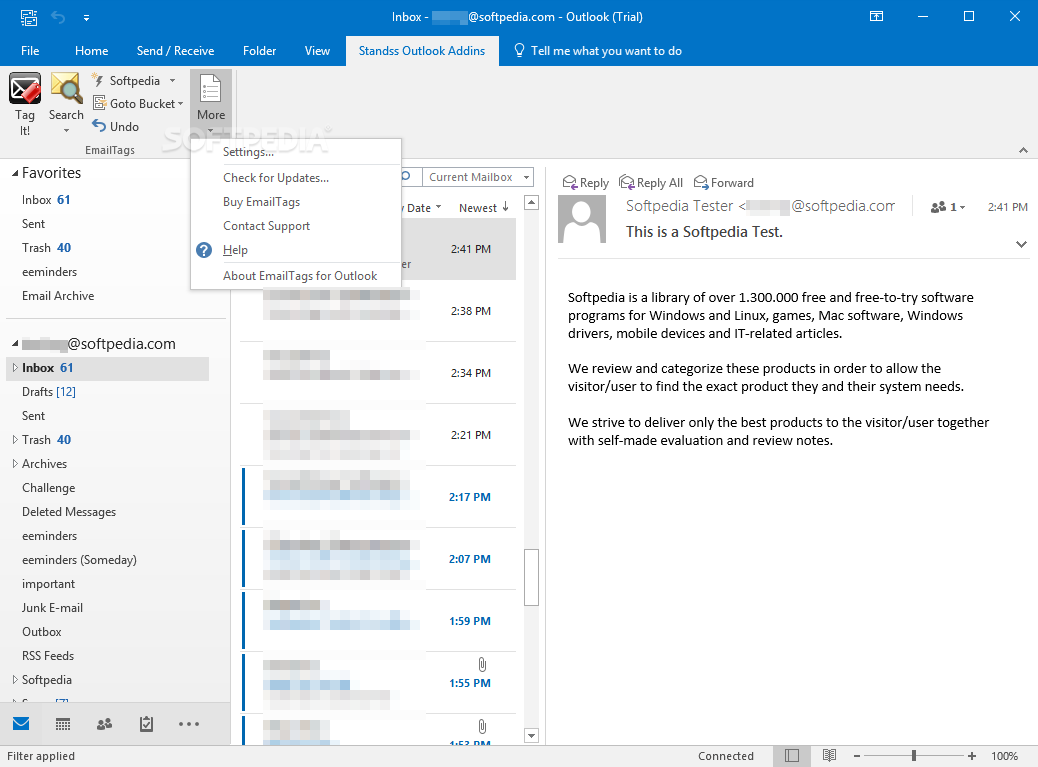Screen dimensions: 1038x767
Task: Select Check for Updates... menu item
Action: (x=296, y=177)
